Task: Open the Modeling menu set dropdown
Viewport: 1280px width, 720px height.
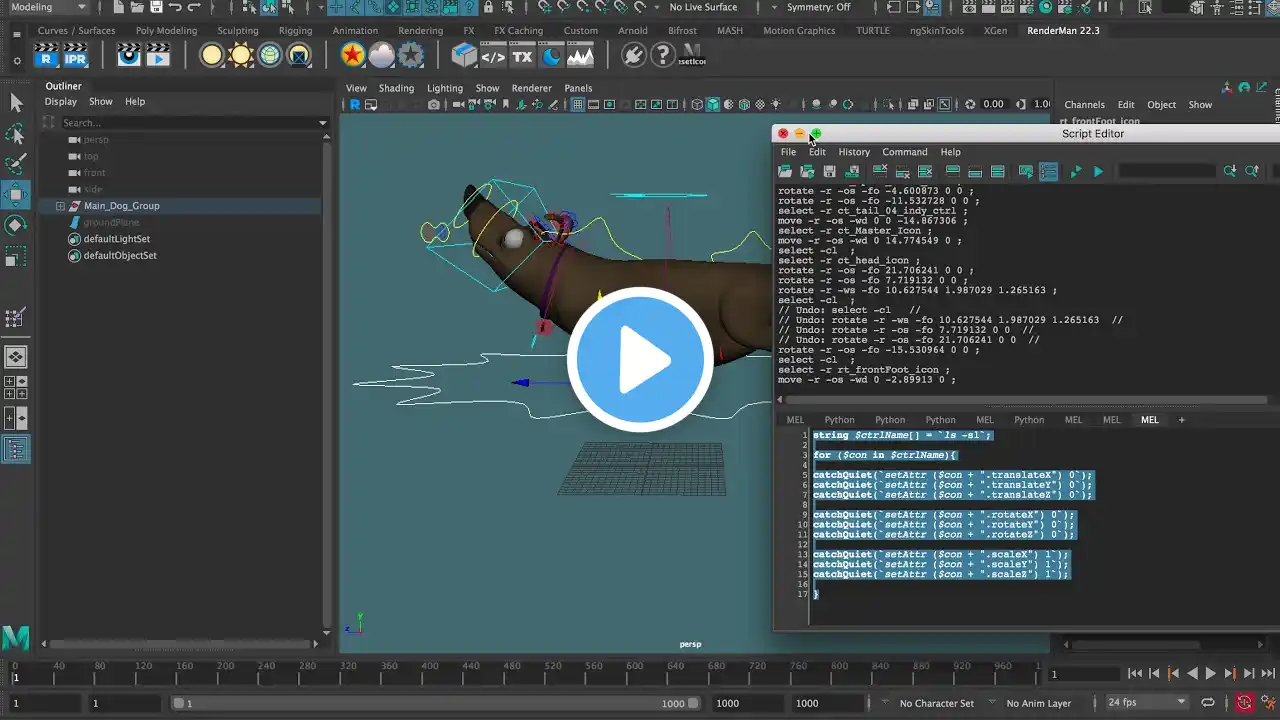Action: click(47, 7)
